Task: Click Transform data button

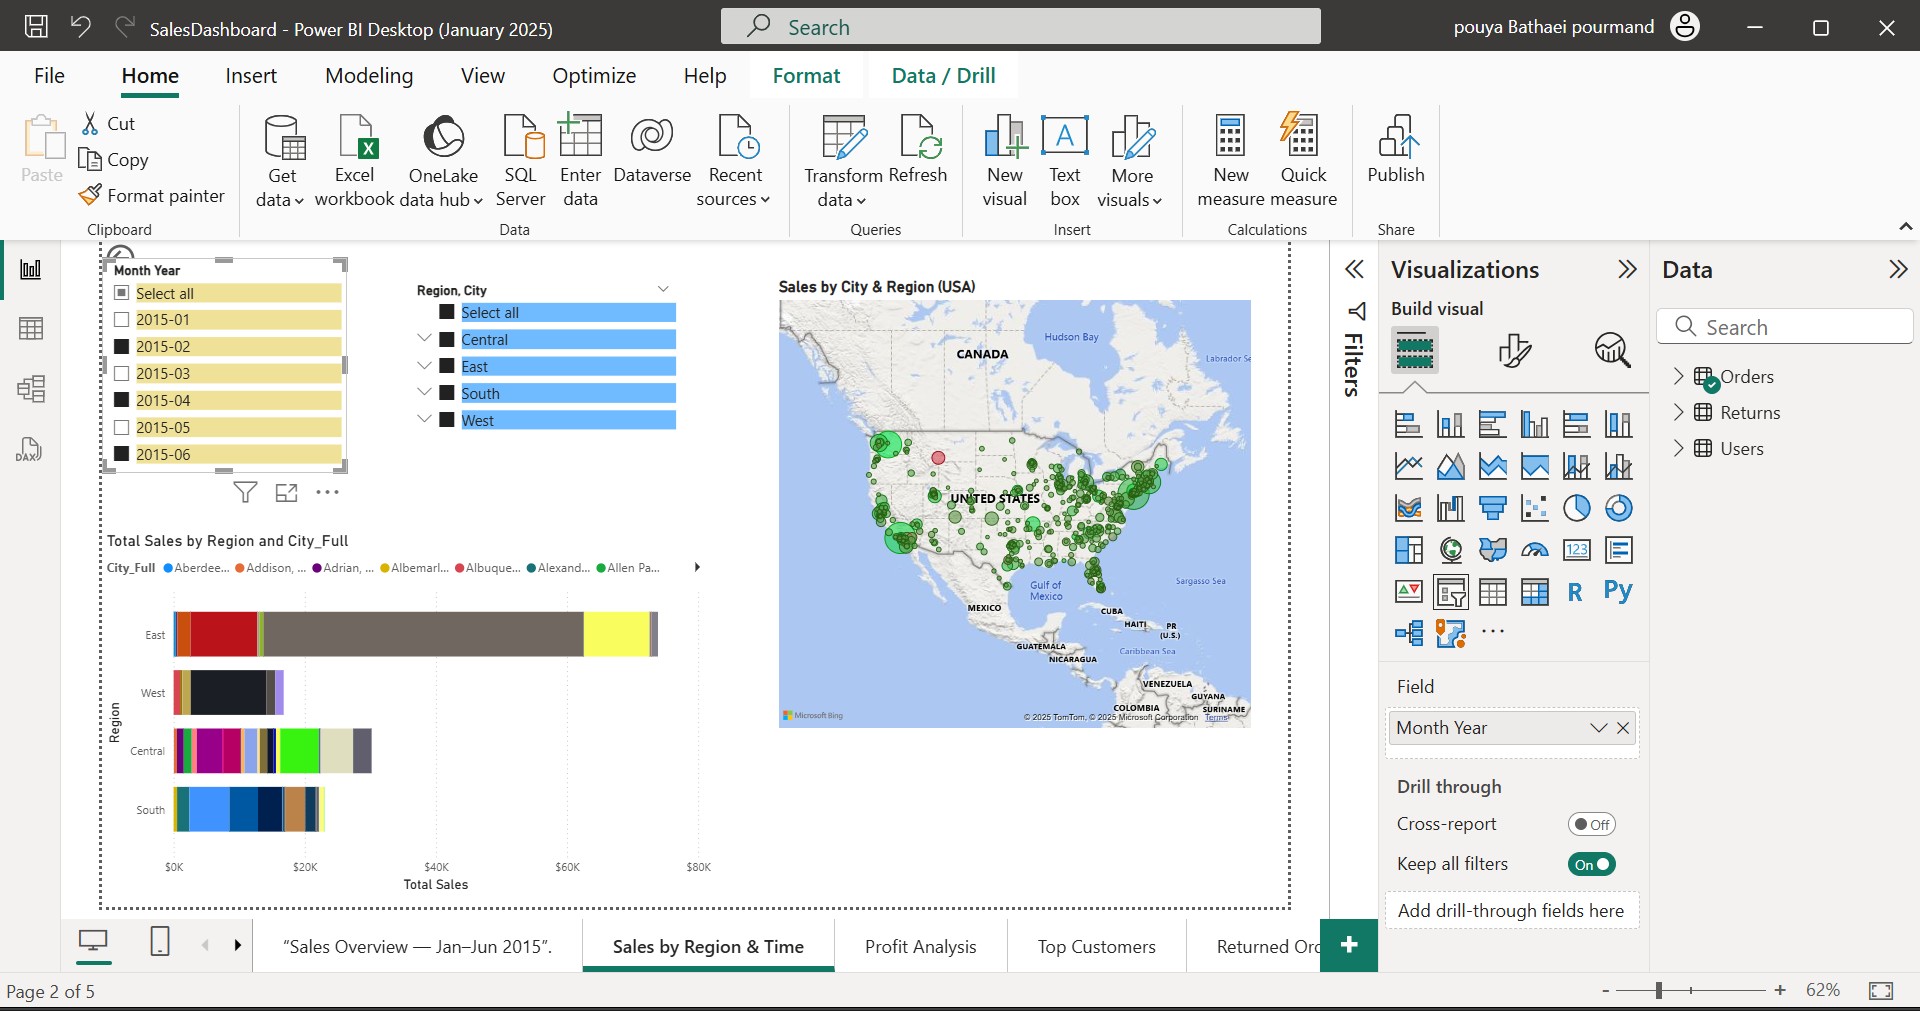Action: point(844,160)
